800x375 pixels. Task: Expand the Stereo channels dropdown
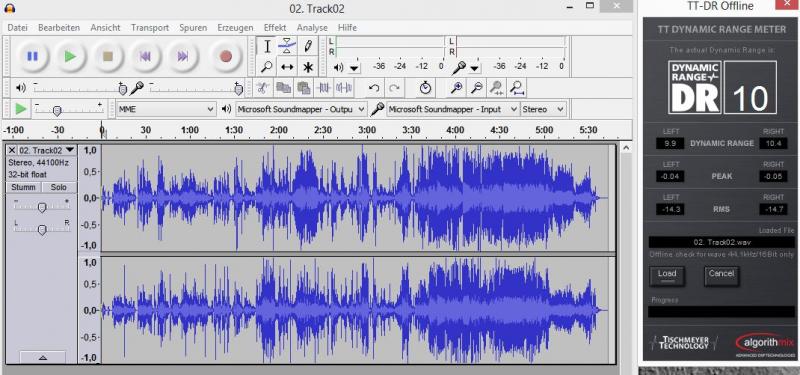[543, 109]
